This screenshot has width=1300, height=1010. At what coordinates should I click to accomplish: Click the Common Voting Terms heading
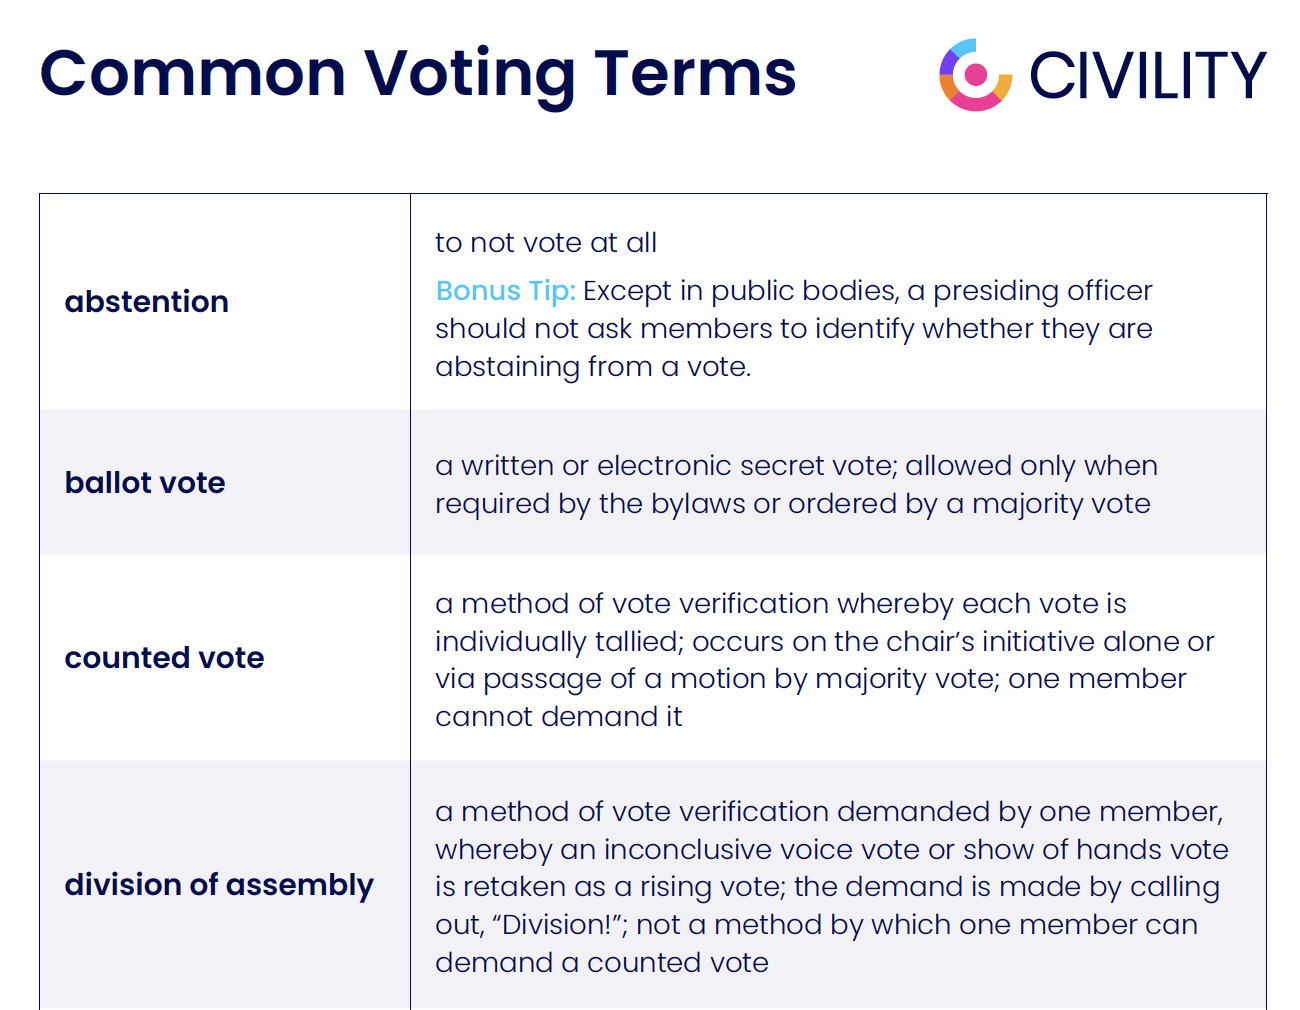[417, 74]
